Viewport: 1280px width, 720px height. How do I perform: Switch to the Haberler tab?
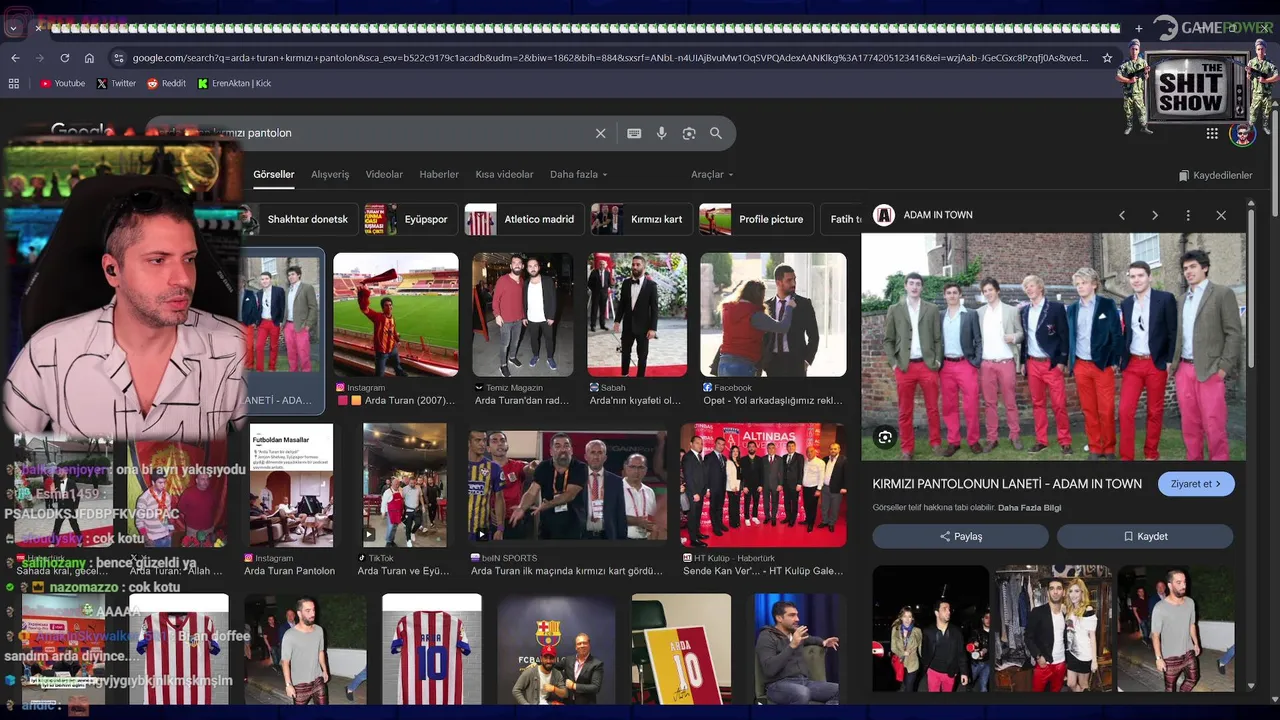[x=439, y=174]
